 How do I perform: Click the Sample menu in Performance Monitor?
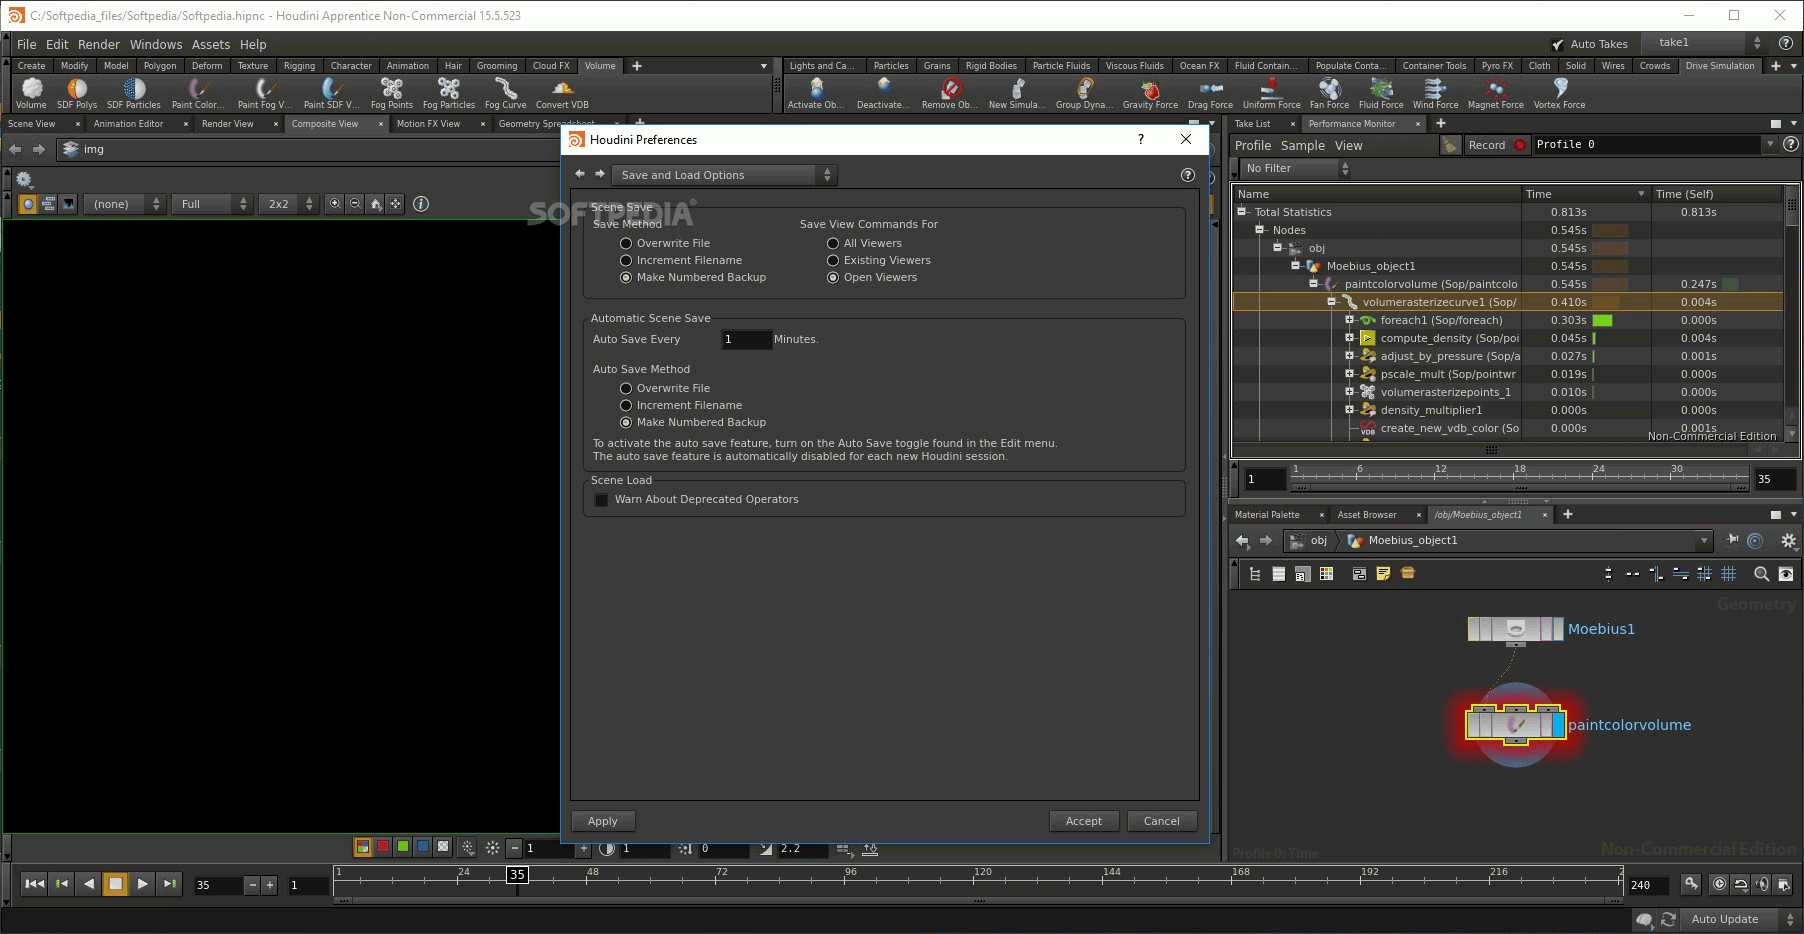point(1303,145)
